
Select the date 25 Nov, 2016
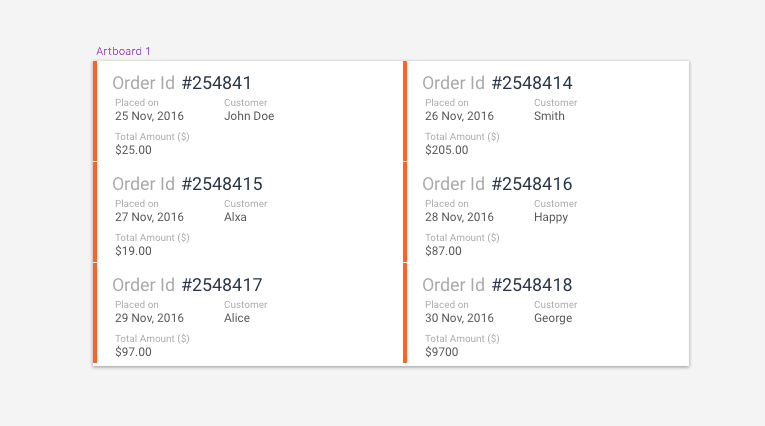[x=149, y=116]
